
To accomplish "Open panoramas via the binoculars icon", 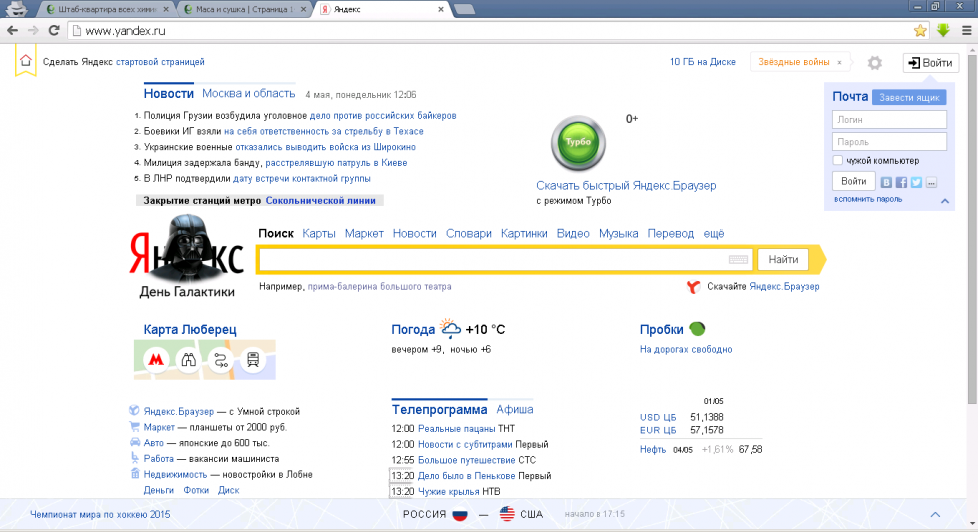I will (187, 360).
